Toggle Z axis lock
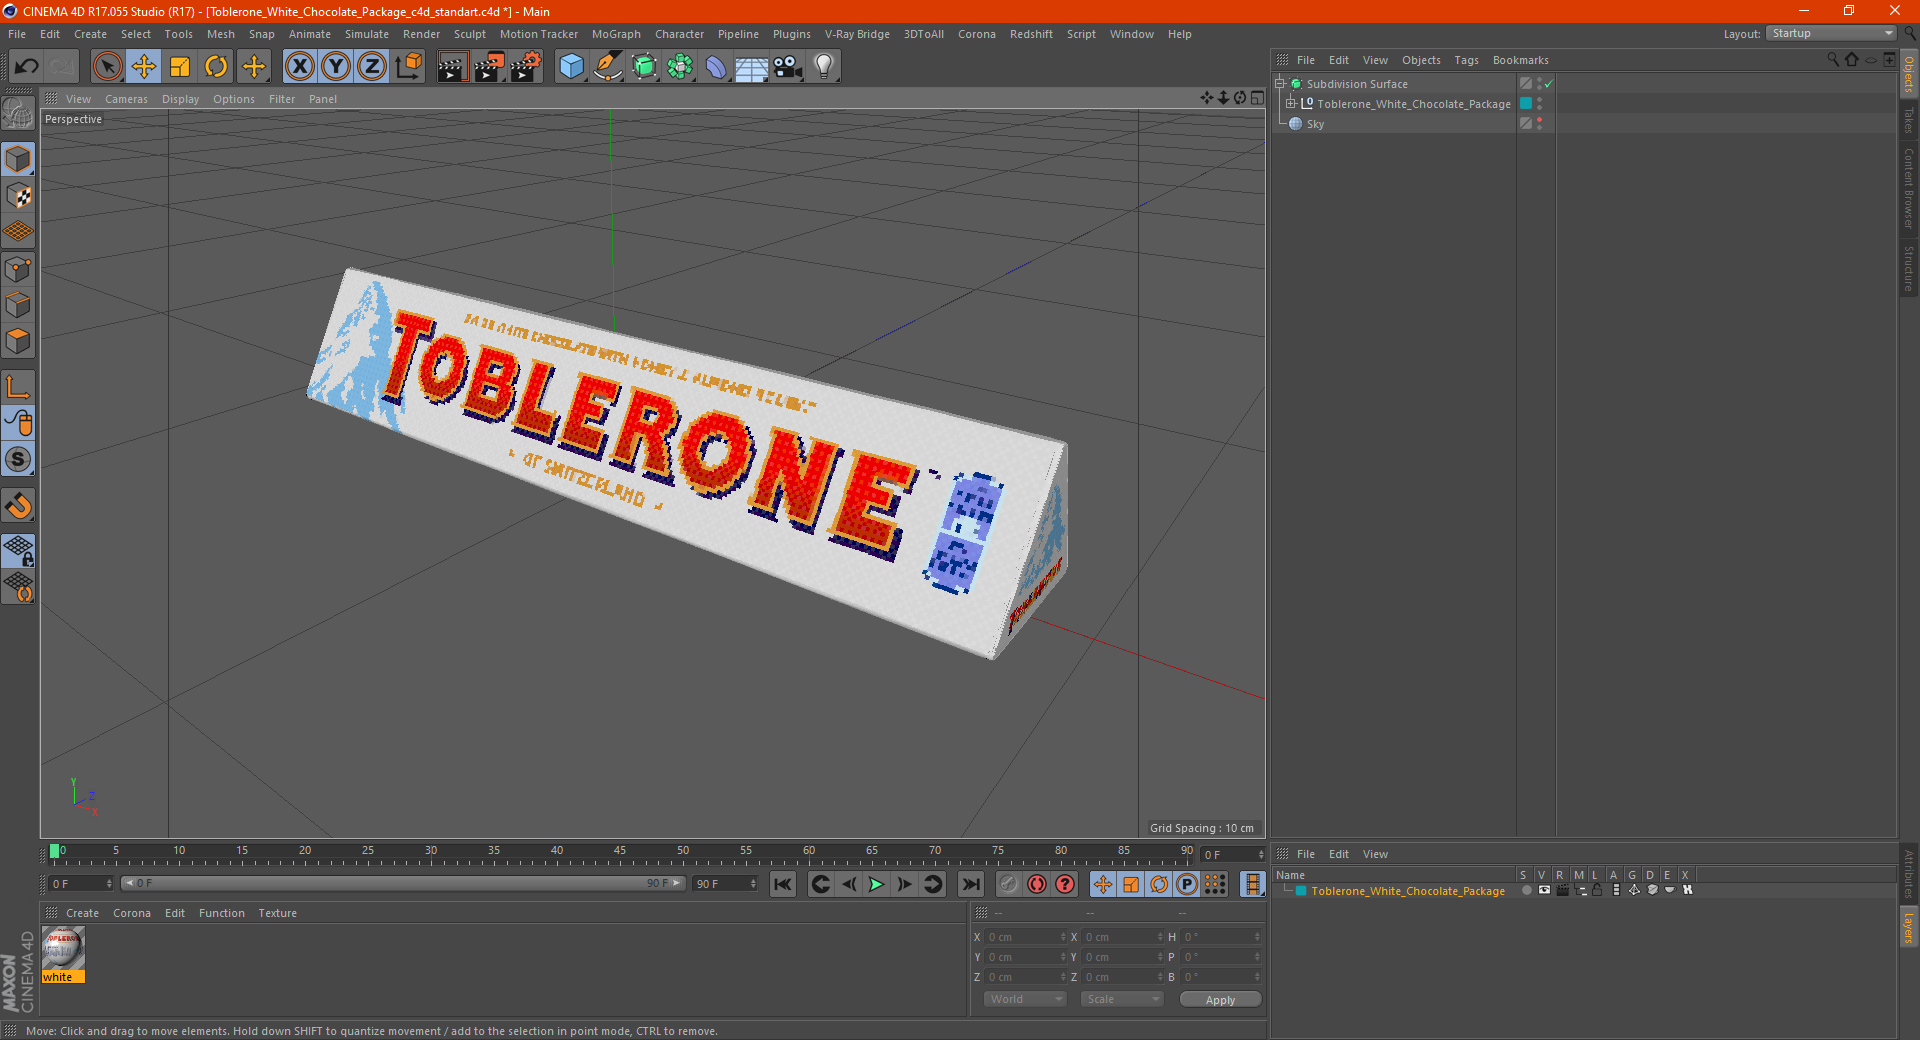1920x1040 pixels. click(372, 67)
